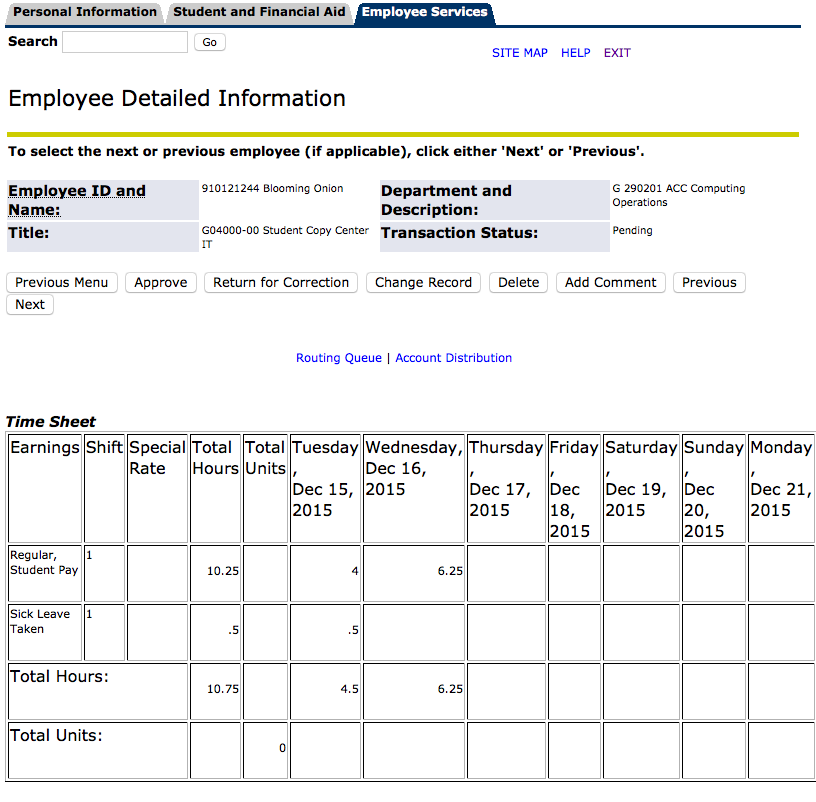Click G 290201 ACC Computing Operations text
Image resolution: width=816 pixels, height=802 pixels.
(679, 195)
